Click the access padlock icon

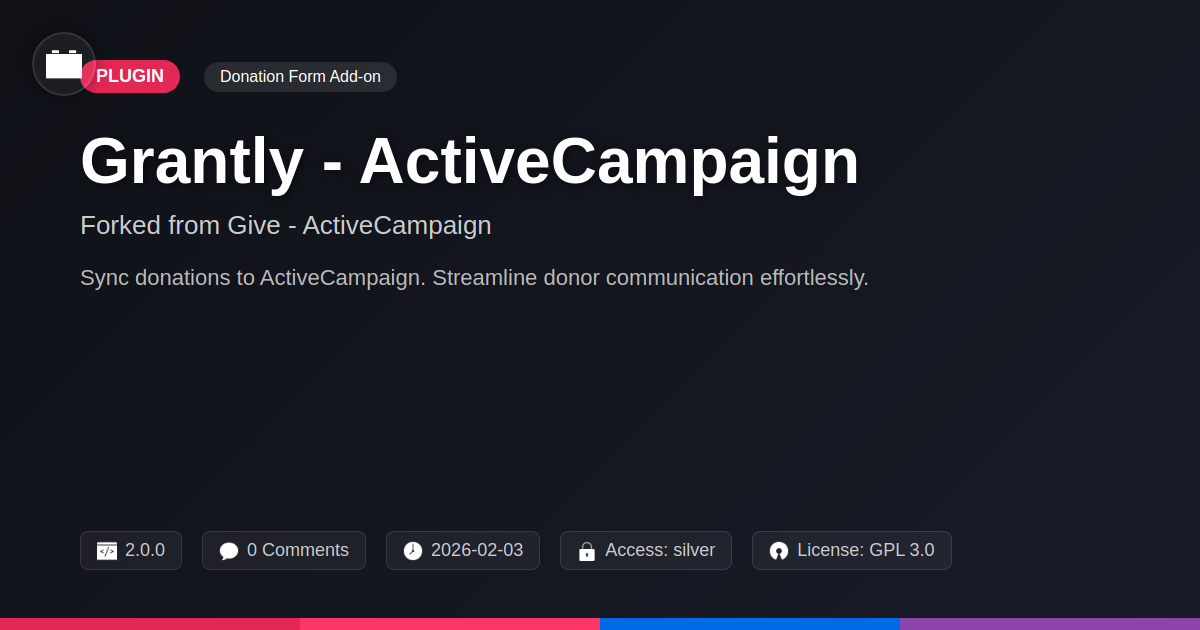coord(587,551)
